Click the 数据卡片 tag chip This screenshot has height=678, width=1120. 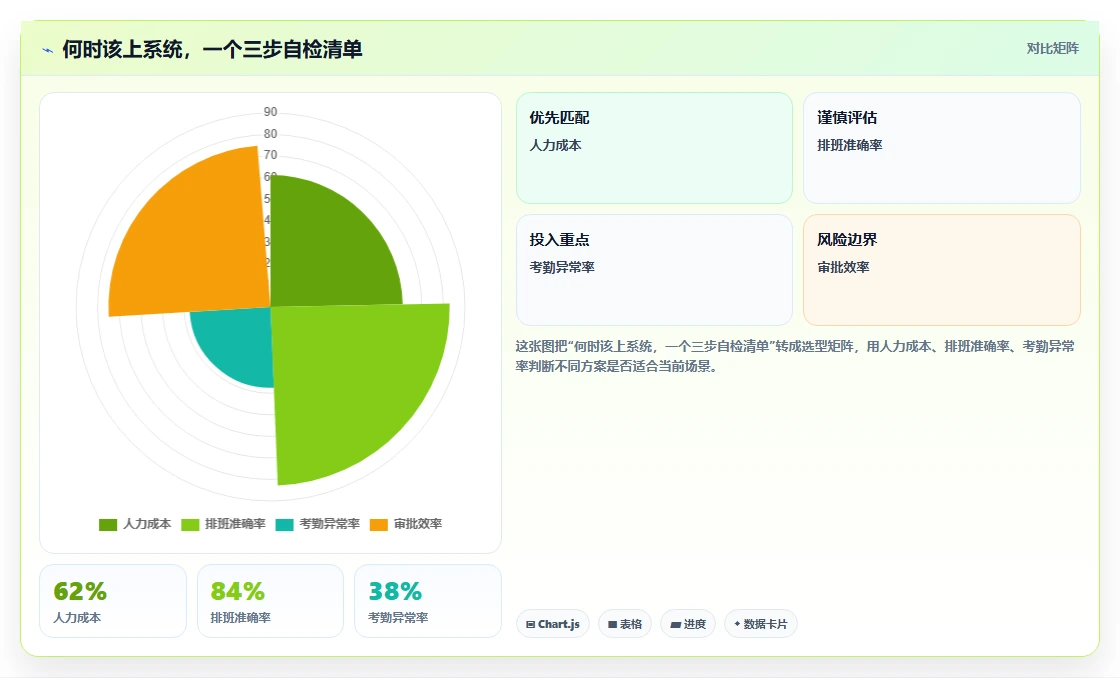[761, 624]
